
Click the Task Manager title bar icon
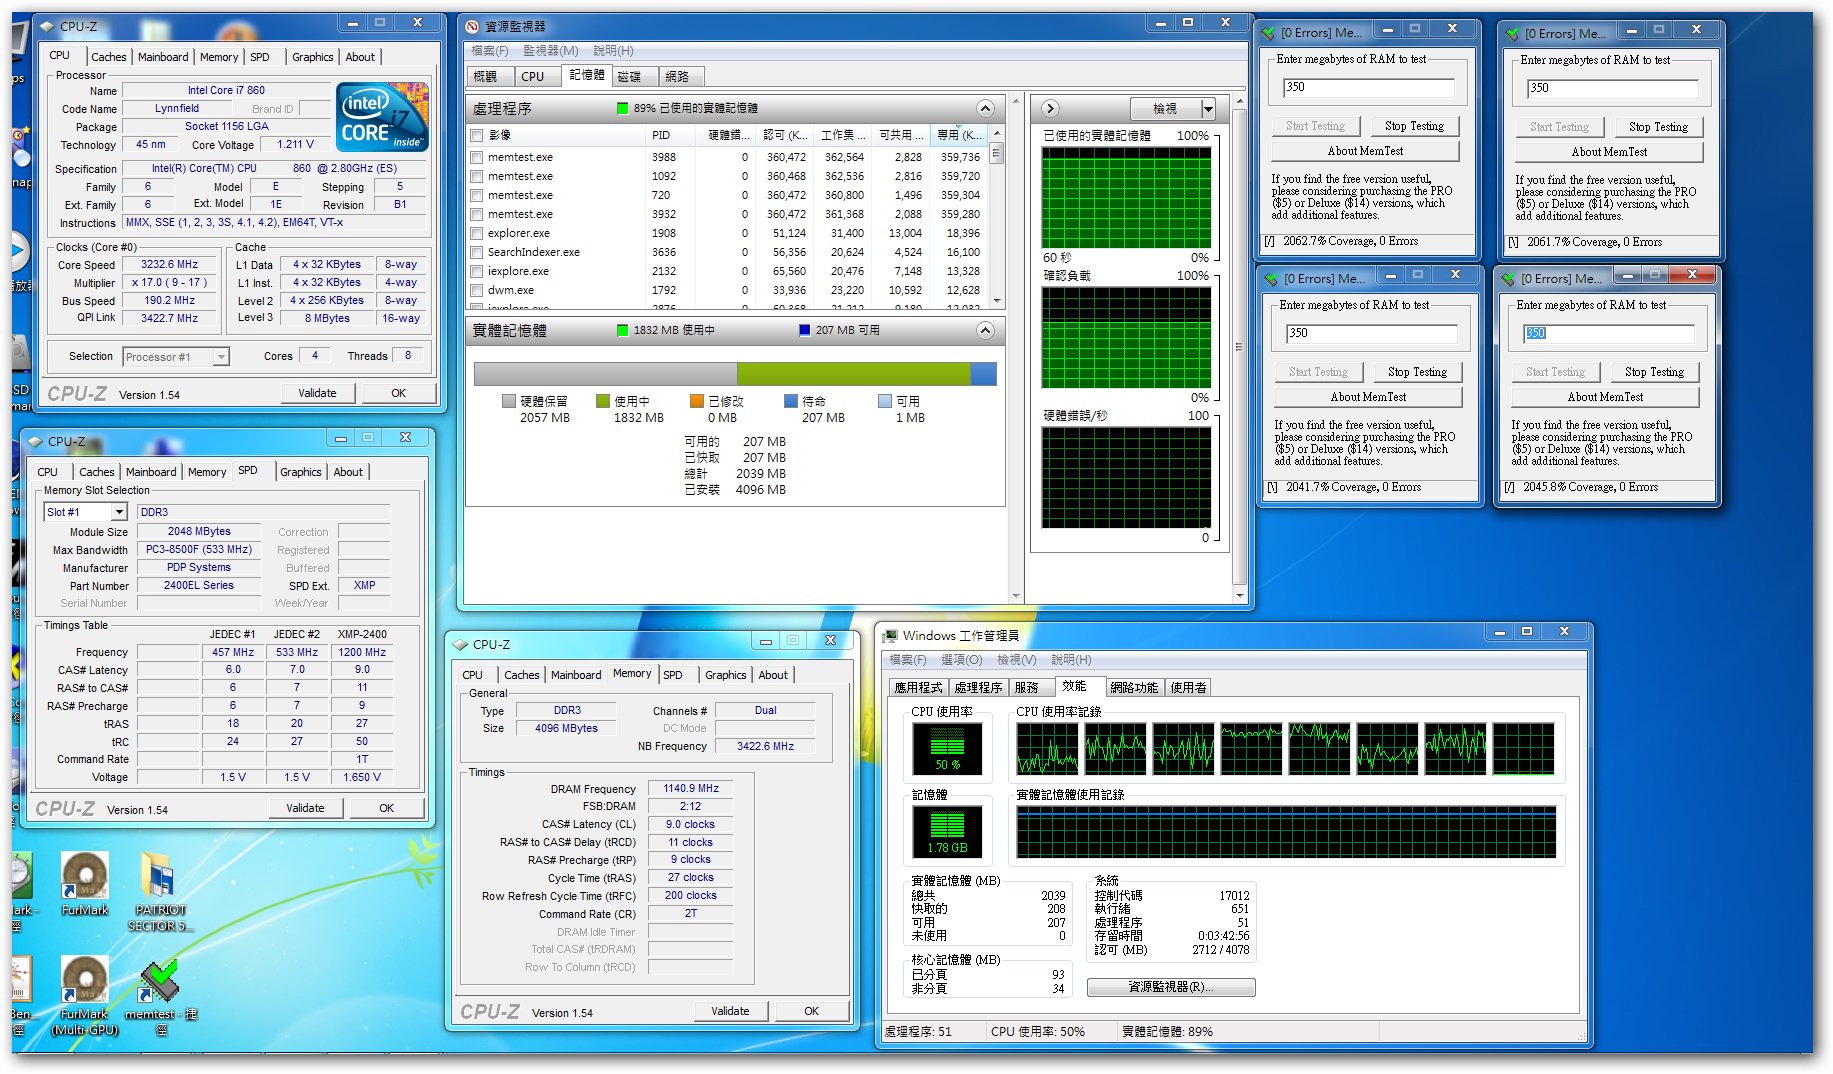click(890, 635)
